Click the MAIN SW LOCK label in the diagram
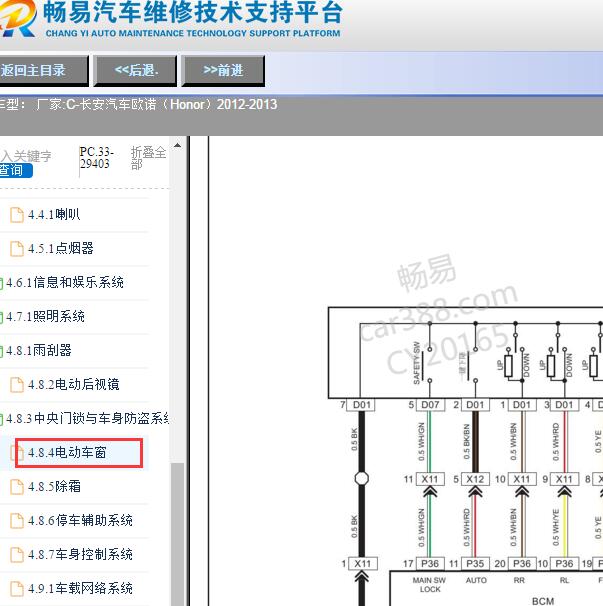This screenshot has height=606, width=603. pos(429,585)
